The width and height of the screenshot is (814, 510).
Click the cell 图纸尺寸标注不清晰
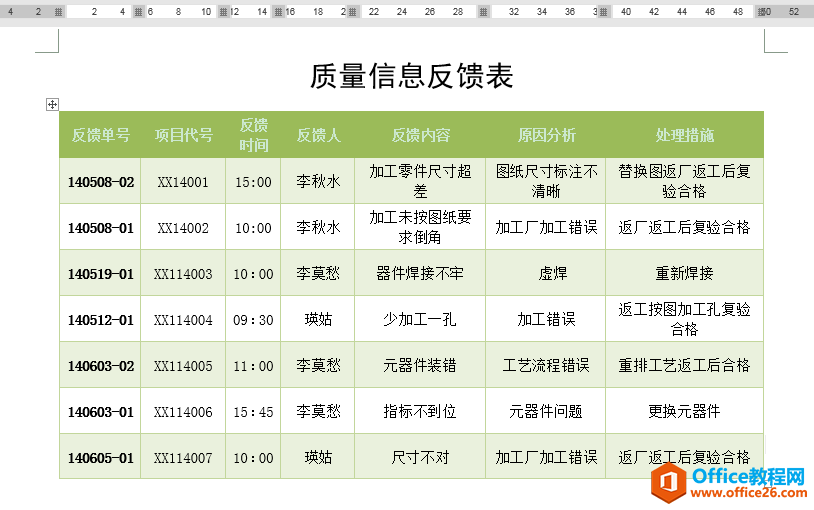pyautogui.click(x=546, y=181)
